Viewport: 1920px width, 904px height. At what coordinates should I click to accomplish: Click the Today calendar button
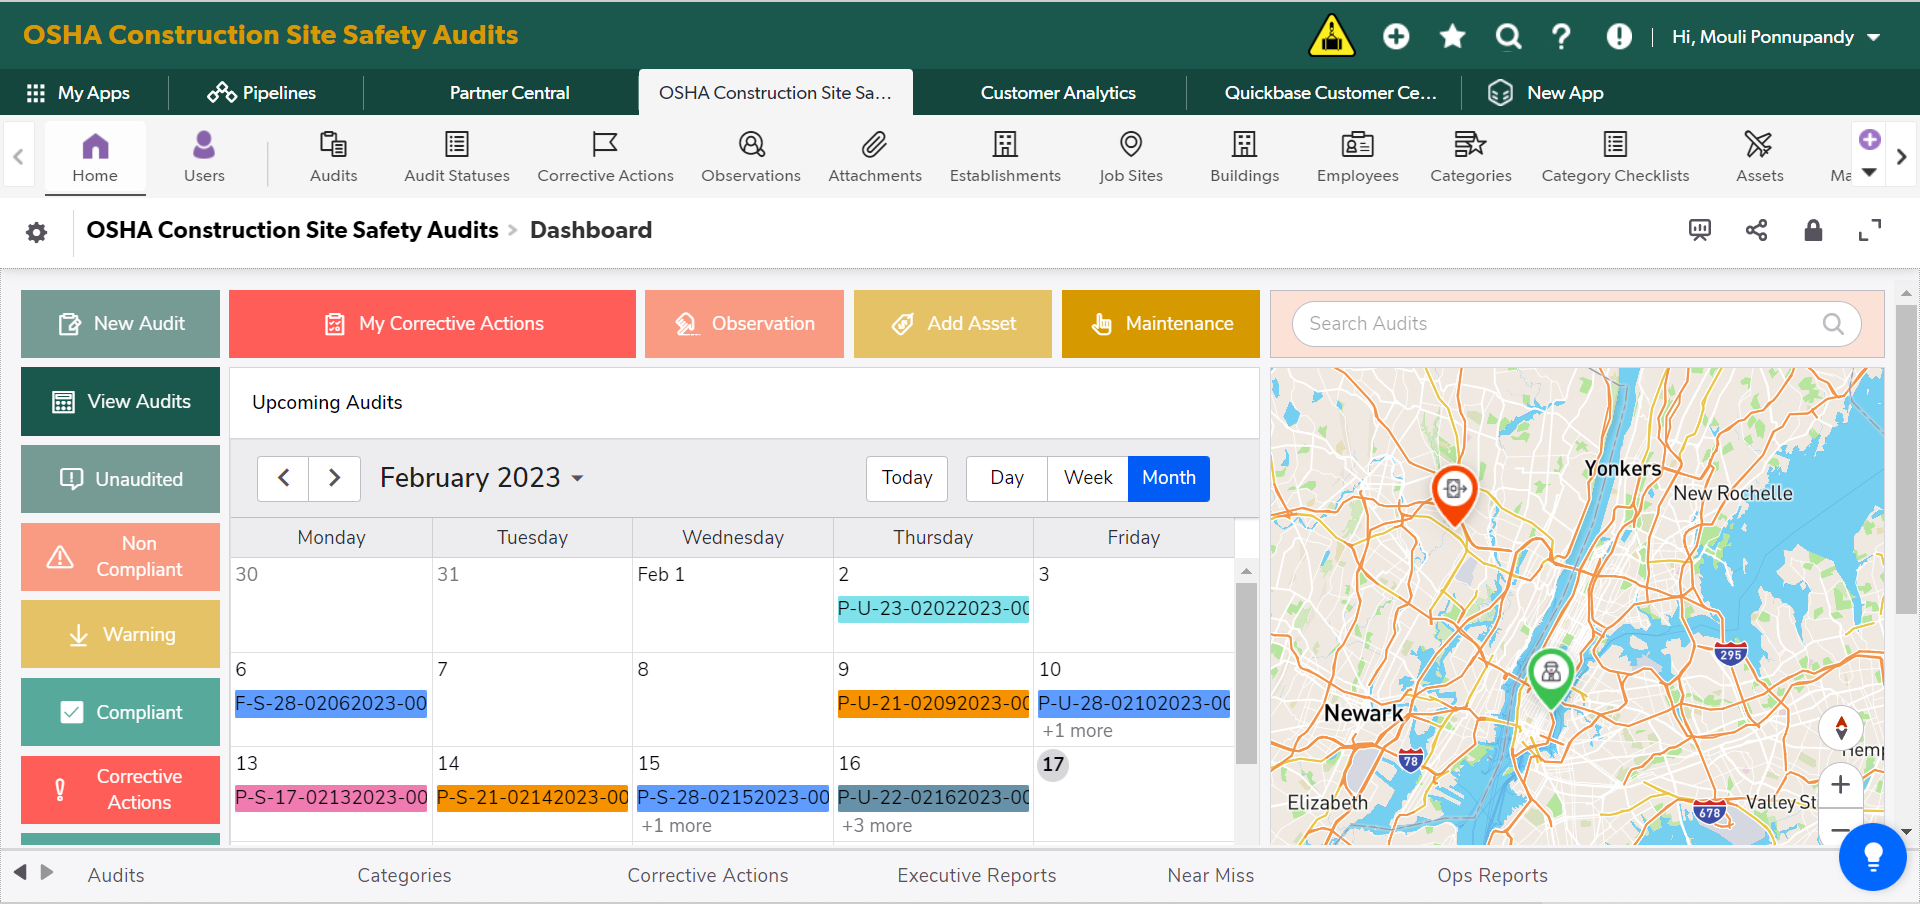coord(907,478)
